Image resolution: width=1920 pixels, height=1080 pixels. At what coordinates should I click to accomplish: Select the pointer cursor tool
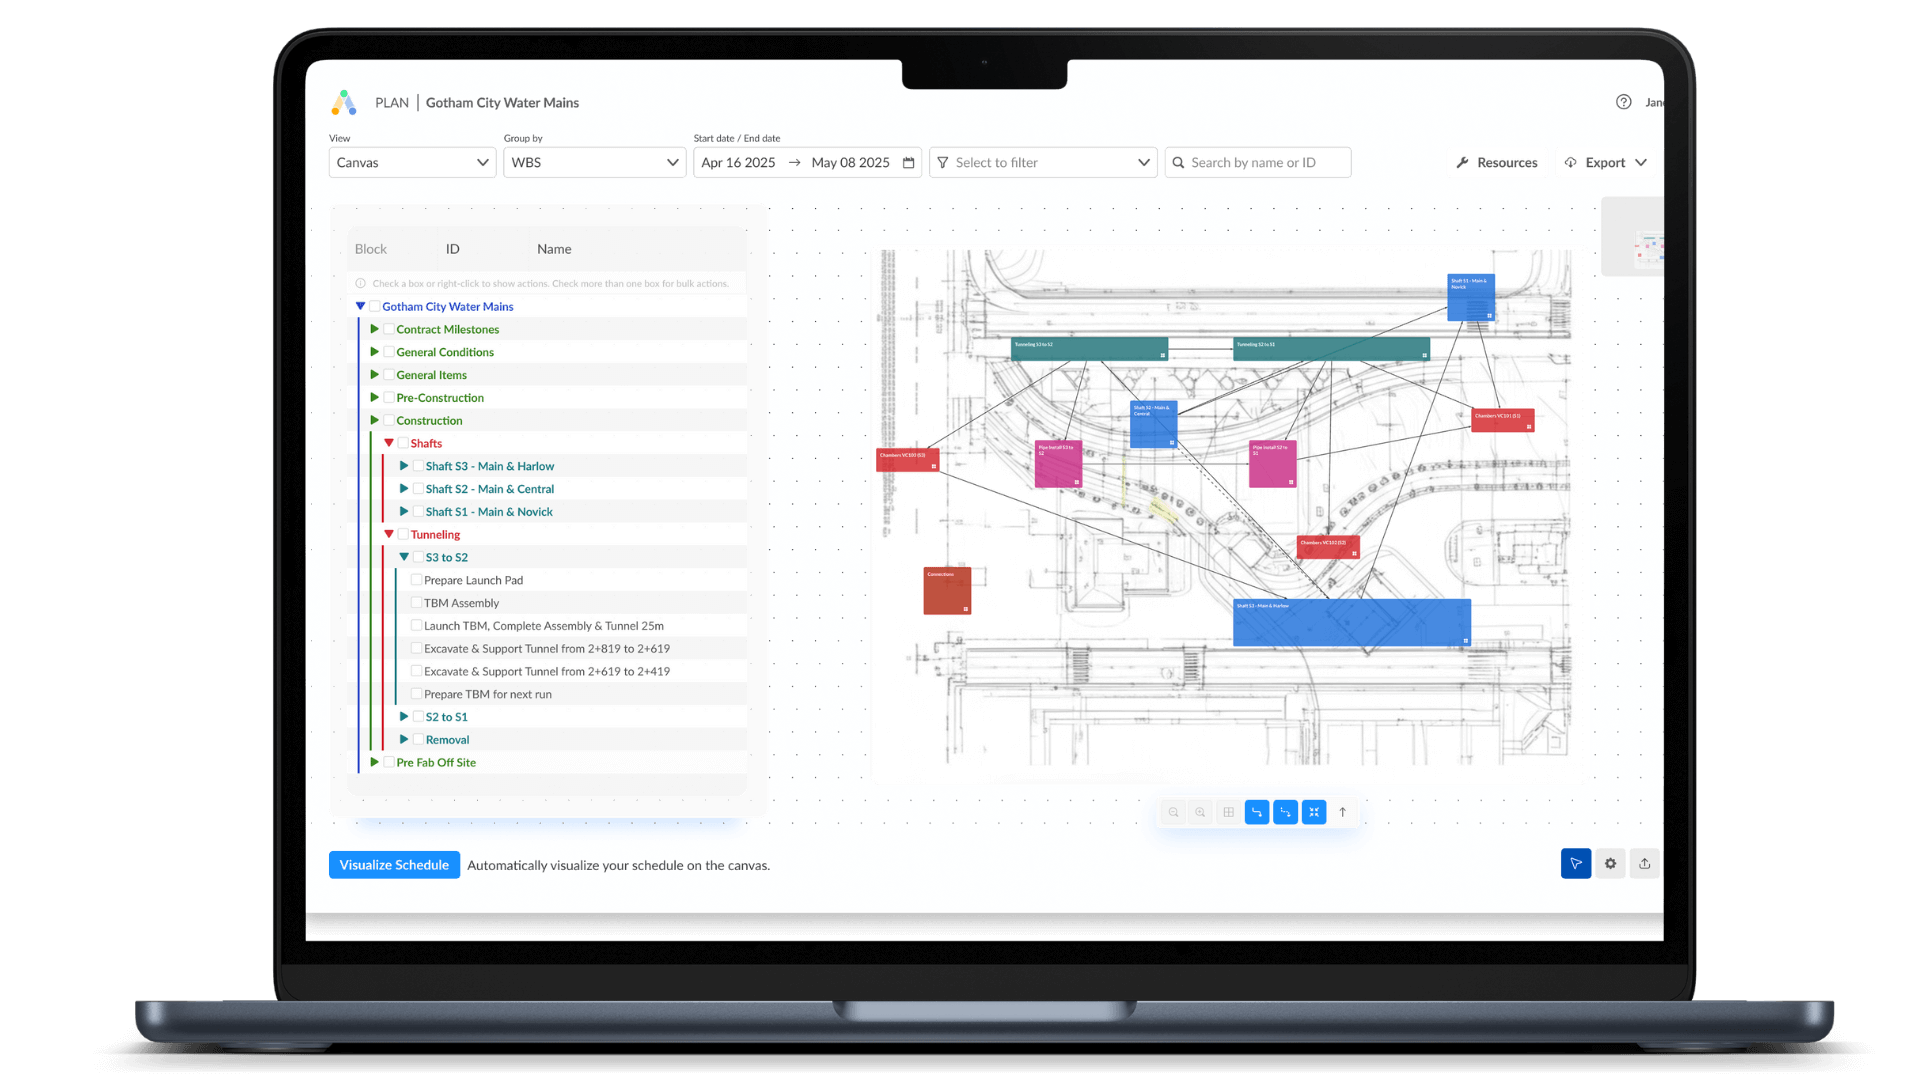pos(1575,864)
